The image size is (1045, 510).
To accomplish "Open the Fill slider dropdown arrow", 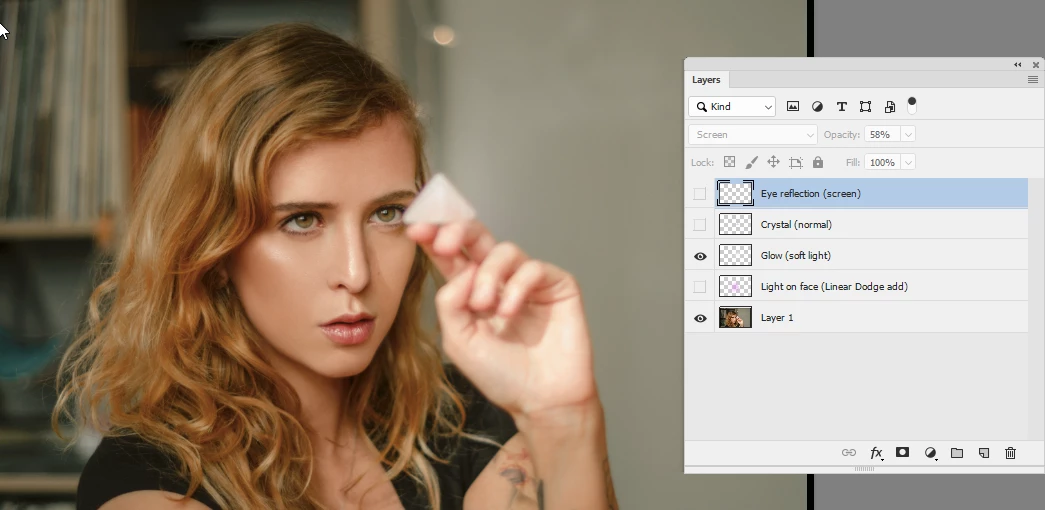I will [x=908, y=162].
